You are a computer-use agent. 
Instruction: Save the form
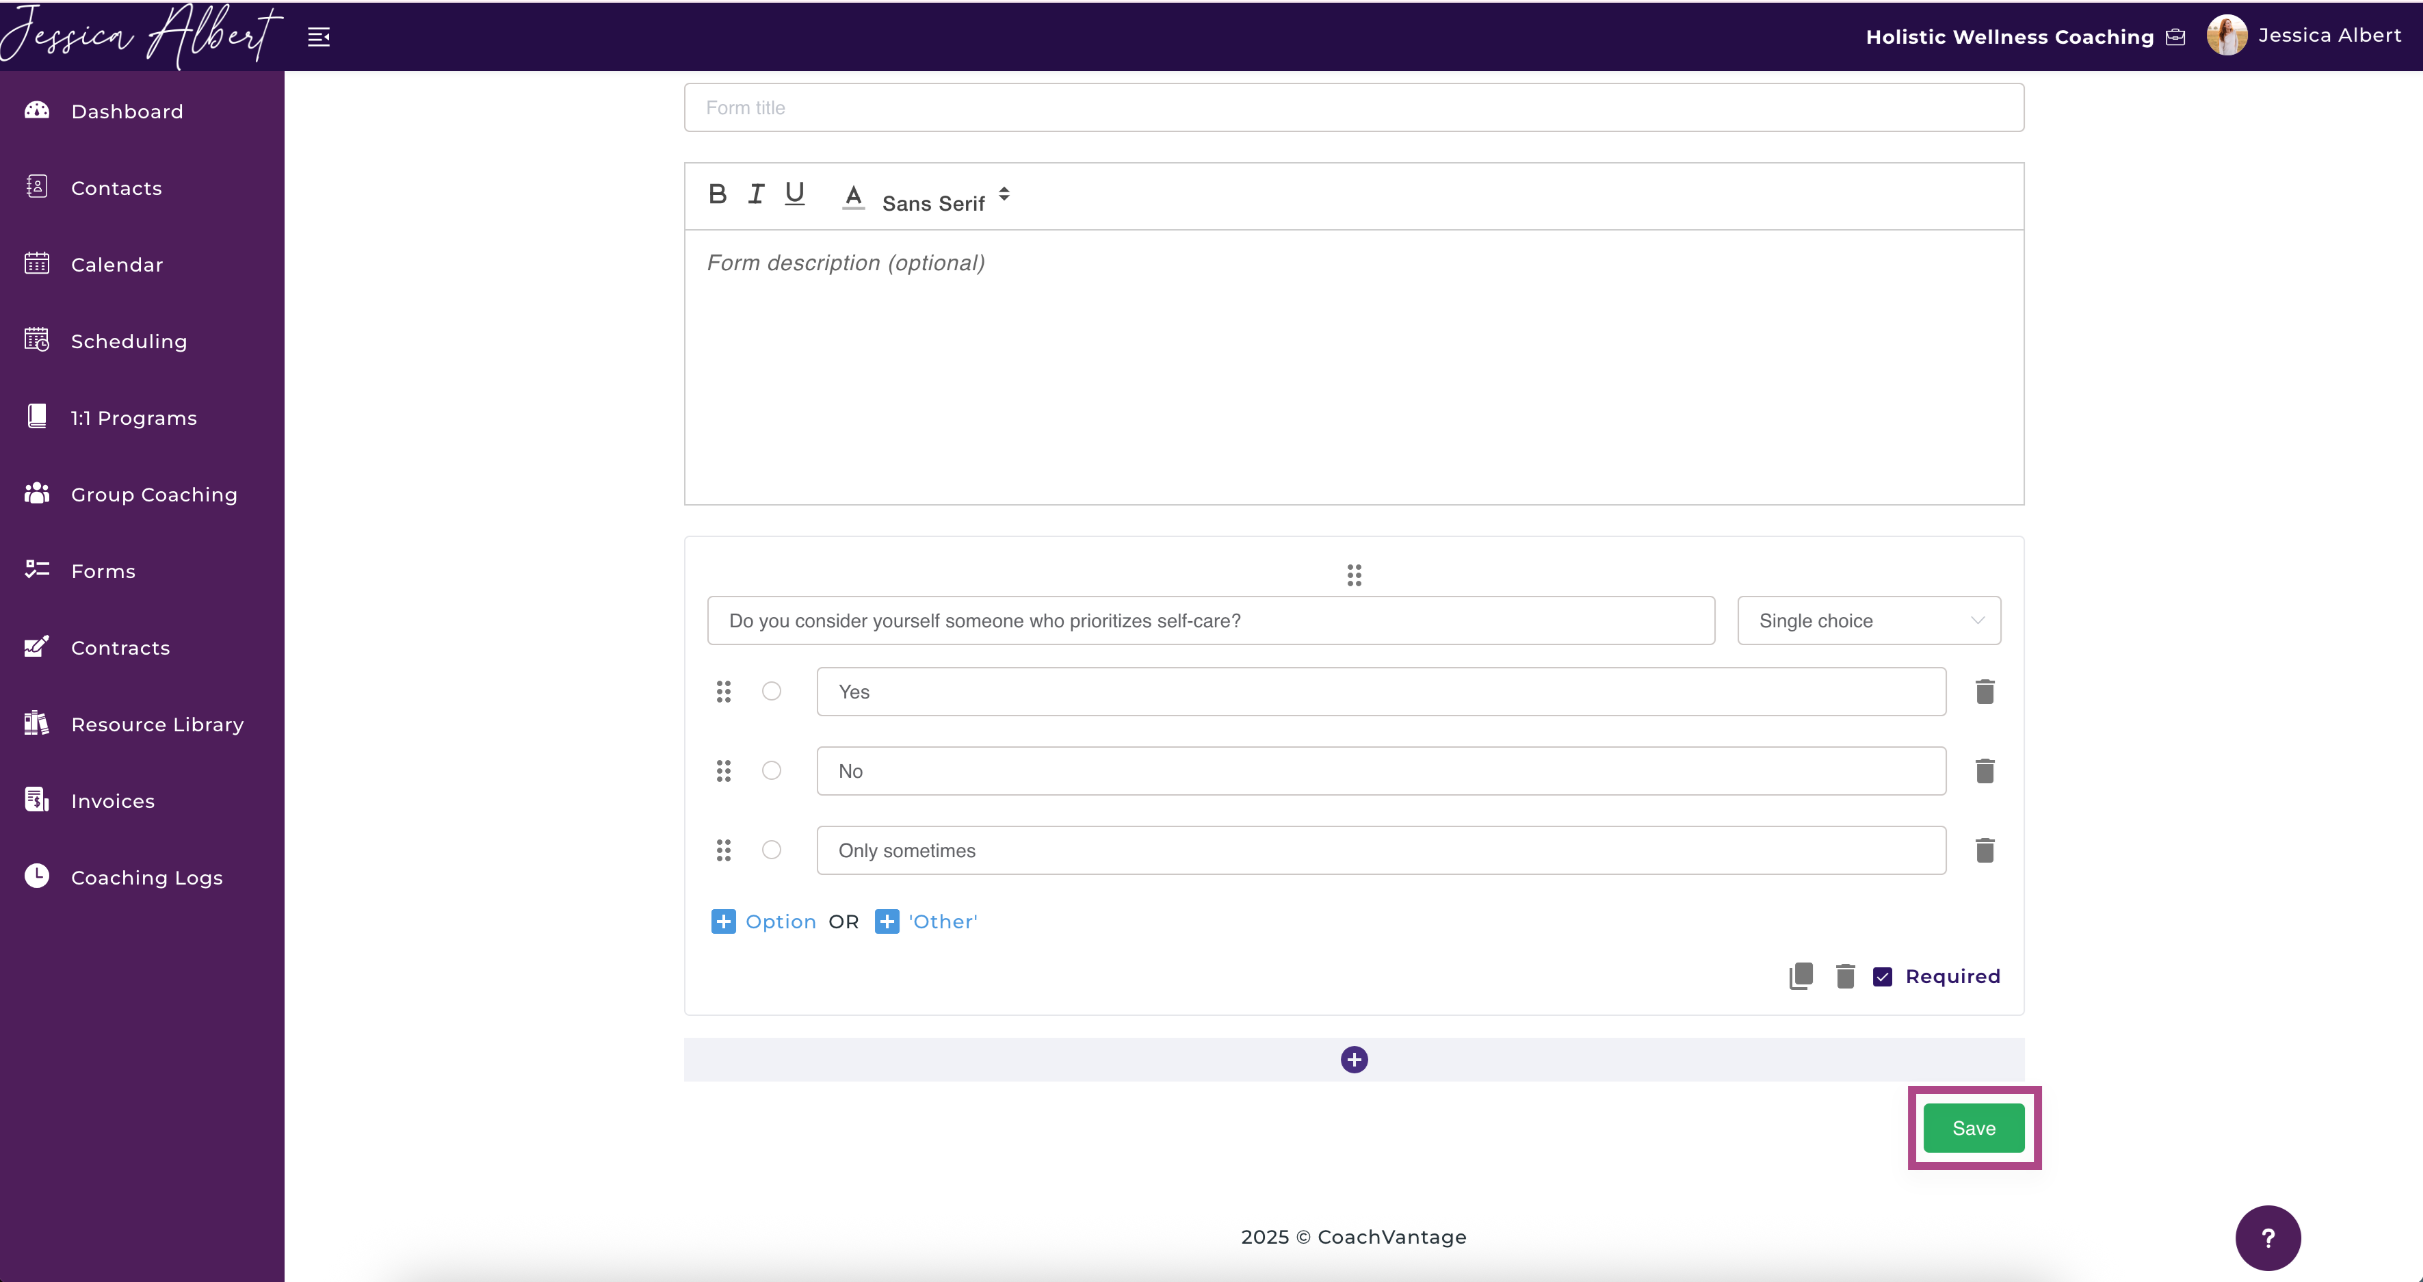[x=1974, y=1128]
